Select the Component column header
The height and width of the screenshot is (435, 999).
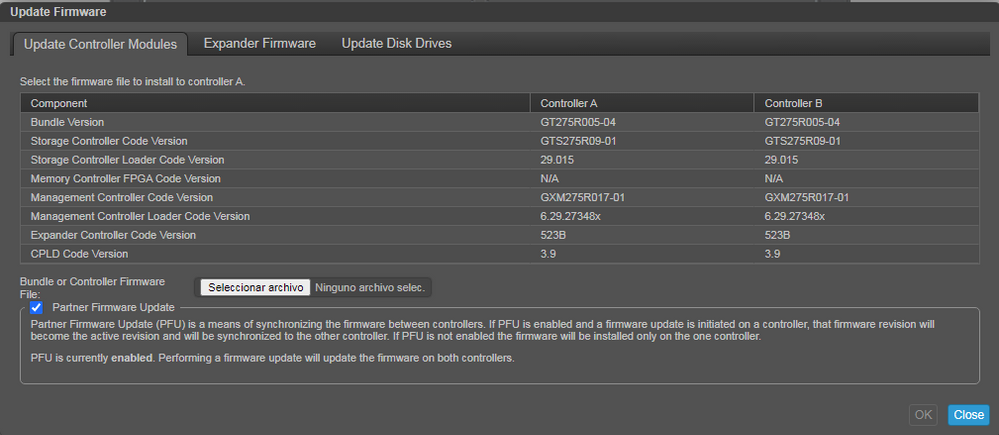[275, 103]
